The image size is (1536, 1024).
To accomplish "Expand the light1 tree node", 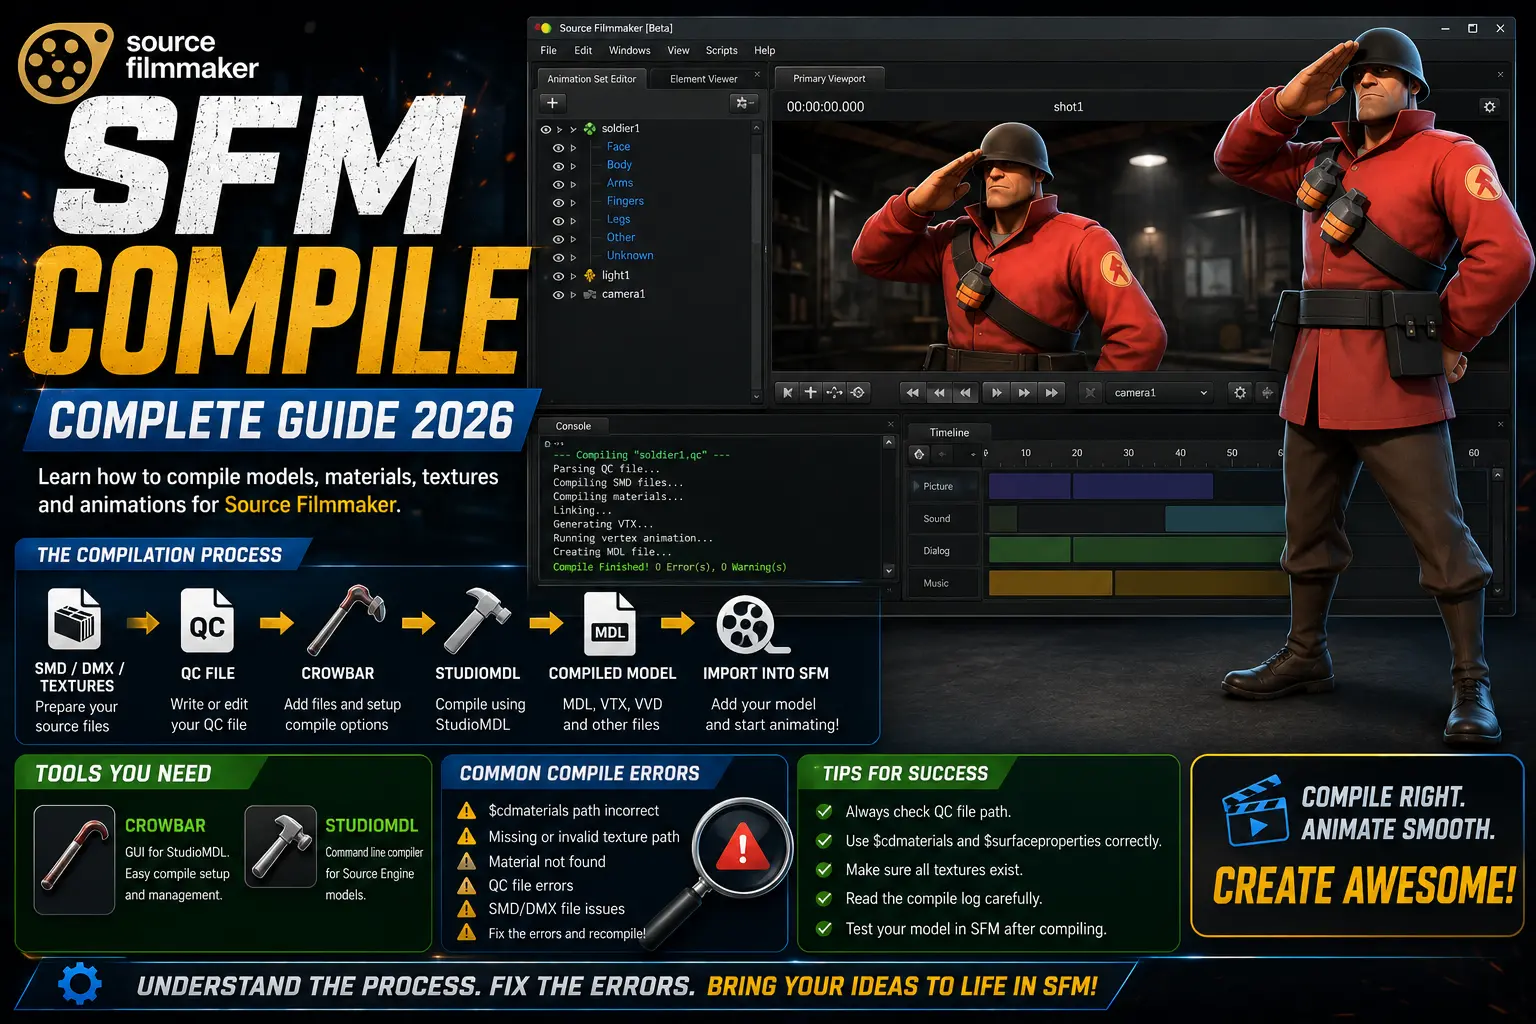I will pos(573,276).
